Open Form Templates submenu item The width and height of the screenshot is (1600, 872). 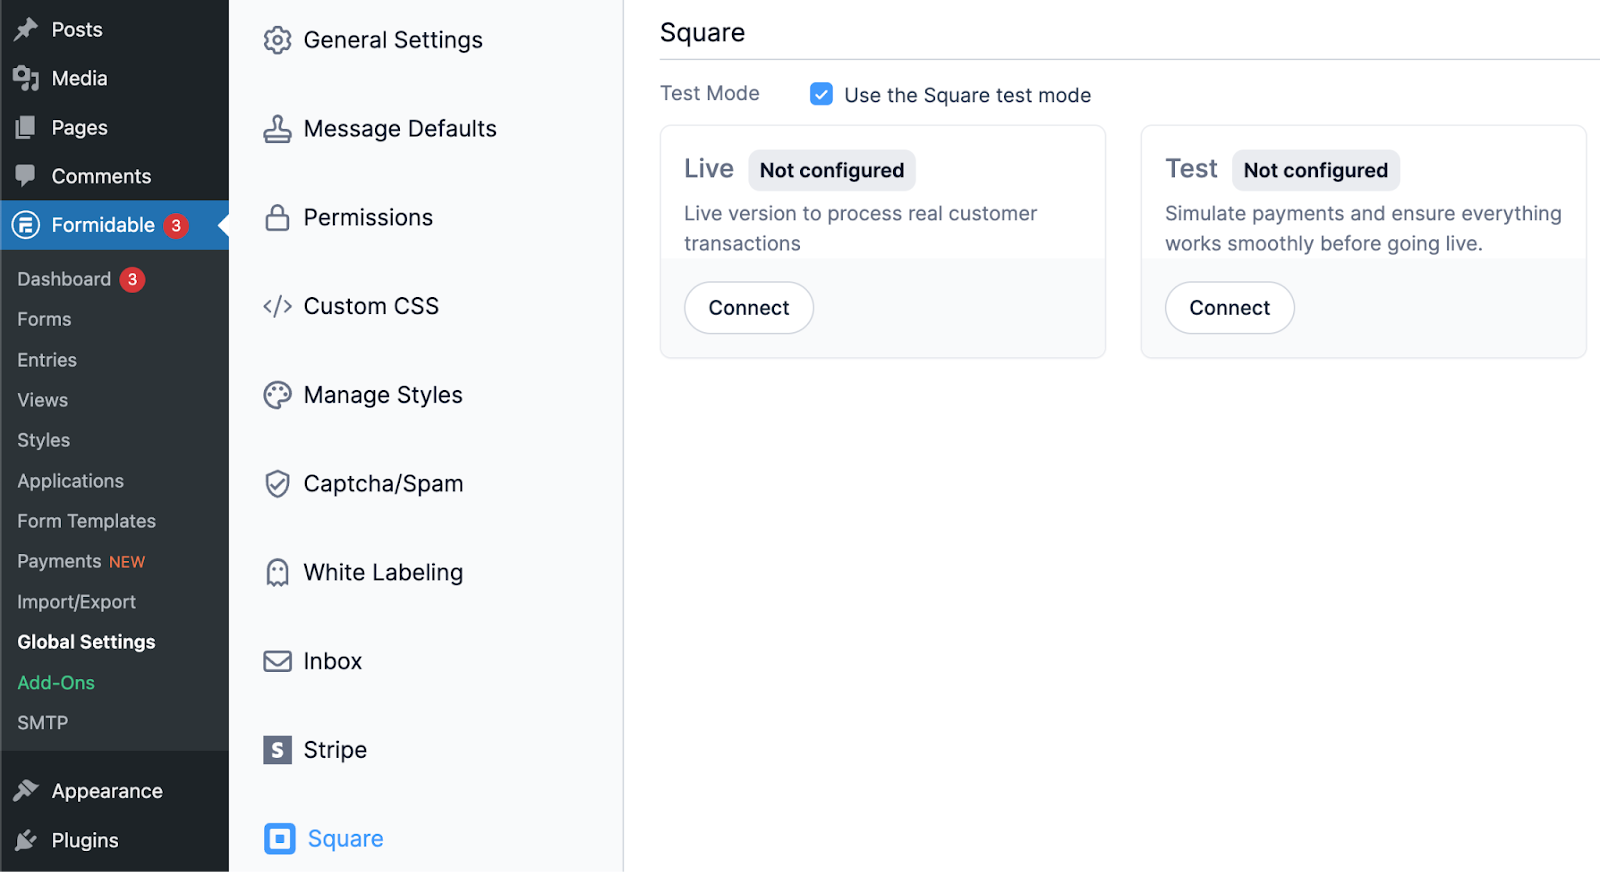click(87, 521)
